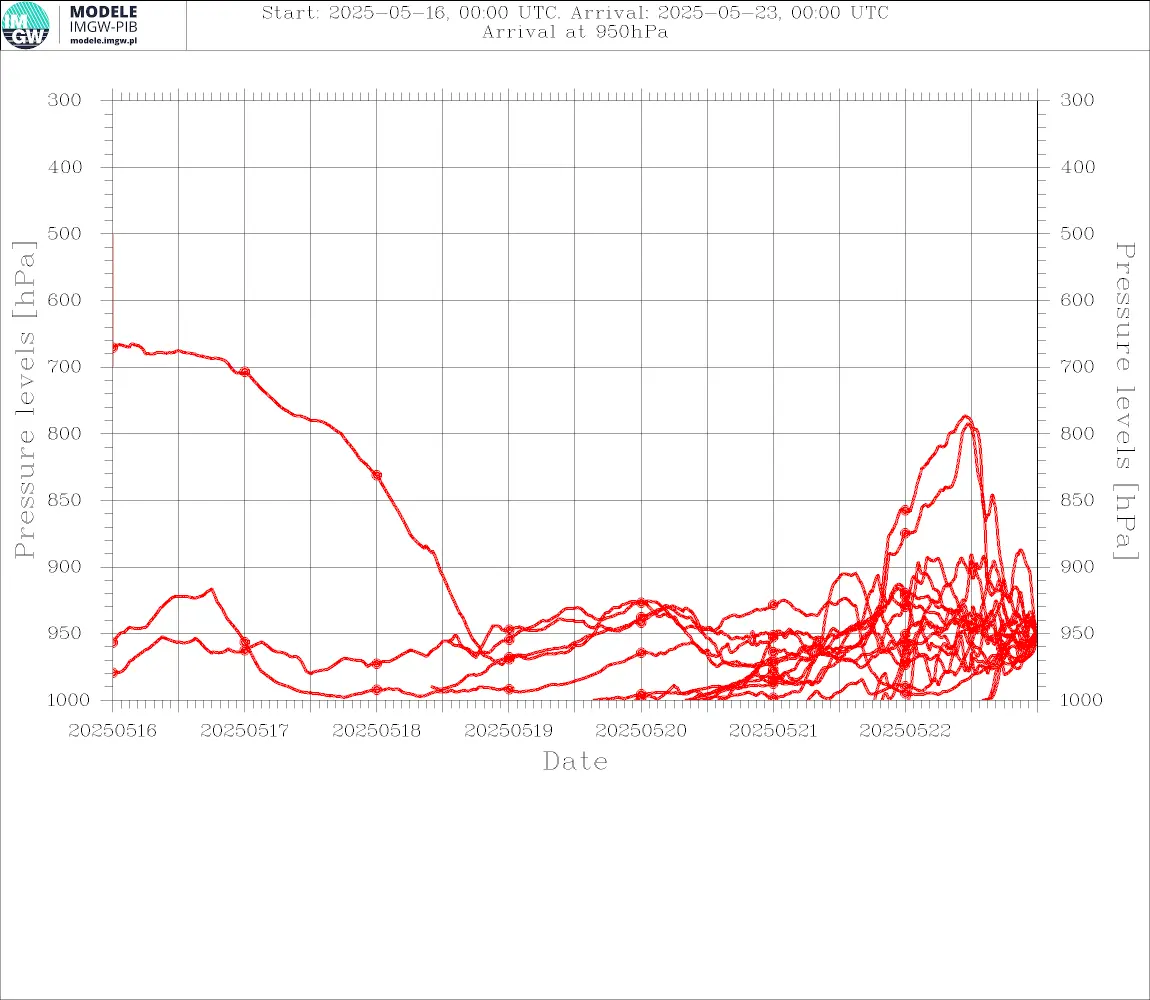The height and width of the screenshot is (1000, 1150).
Task: Click the left axis 900 label
Action: 65,567
